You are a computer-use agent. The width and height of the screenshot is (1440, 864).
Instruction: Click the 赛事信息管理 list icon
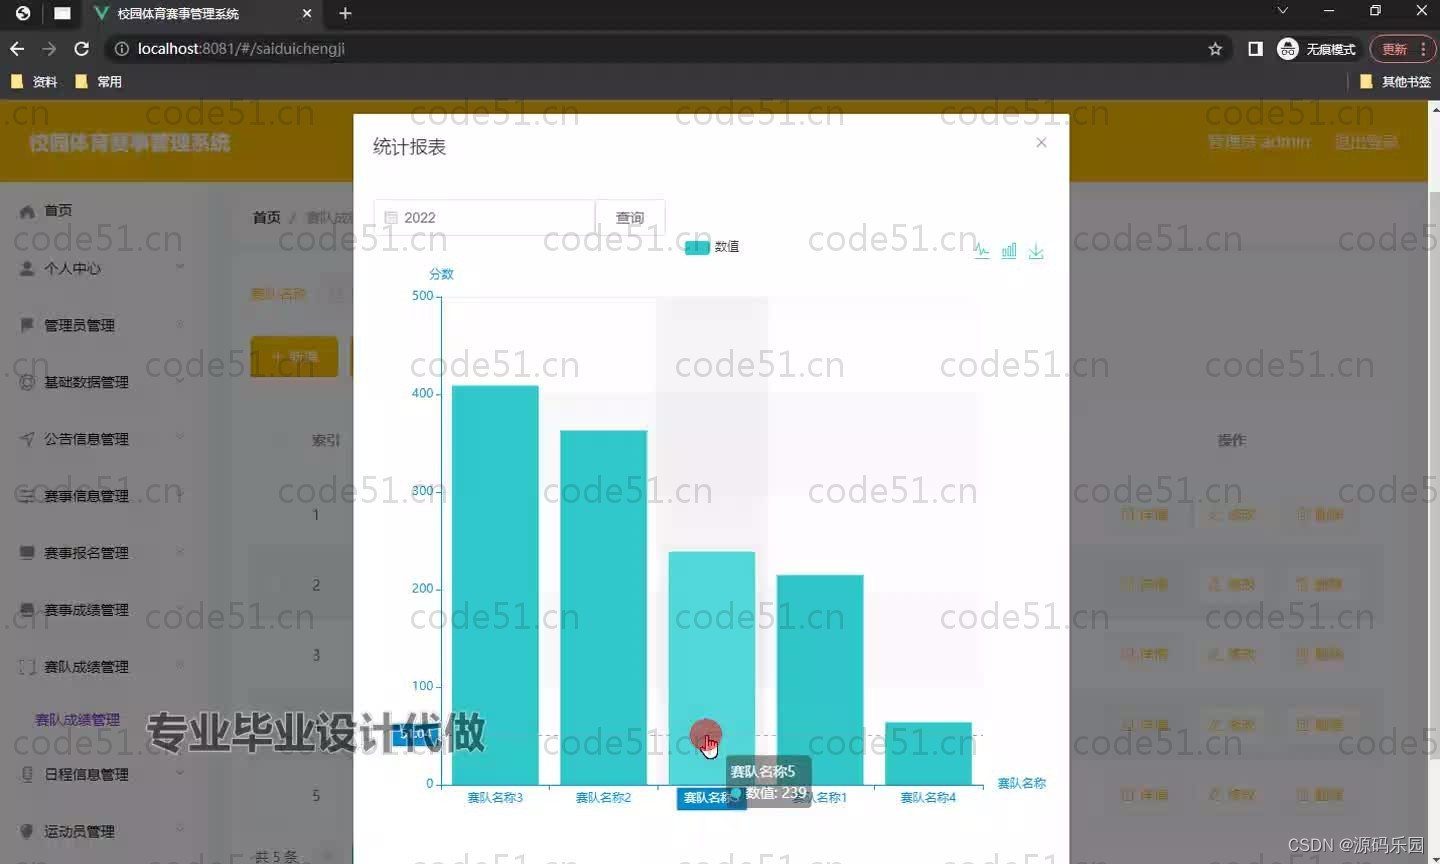coord(27,496)
